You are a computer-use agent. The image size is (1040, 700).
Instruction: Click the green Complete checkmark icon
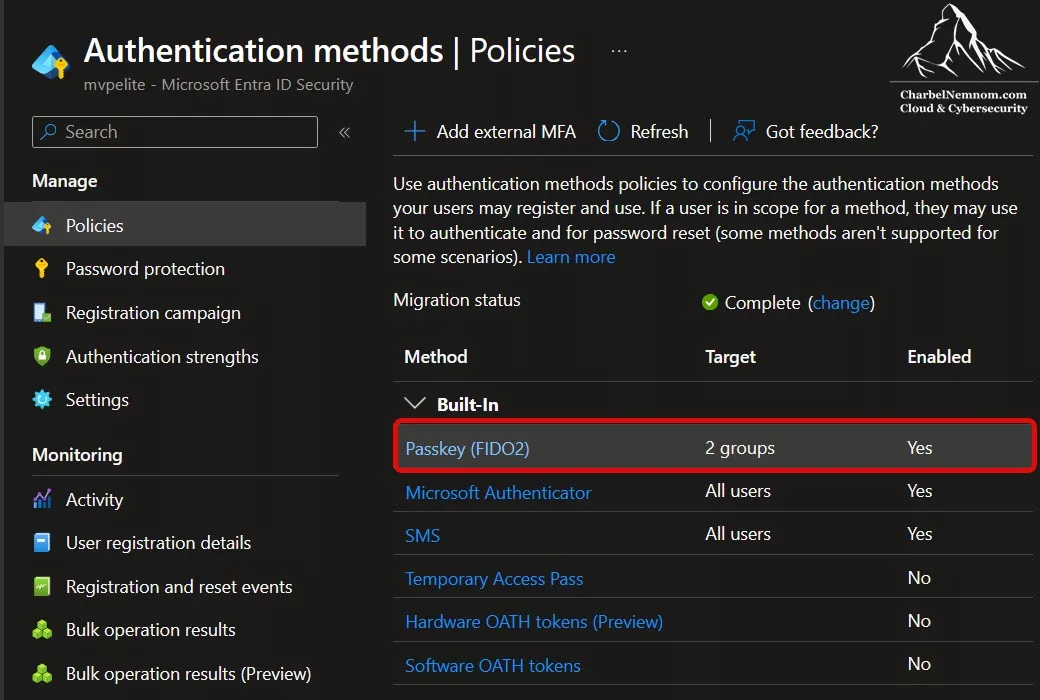pyautogui.click(x=710, y=303)
